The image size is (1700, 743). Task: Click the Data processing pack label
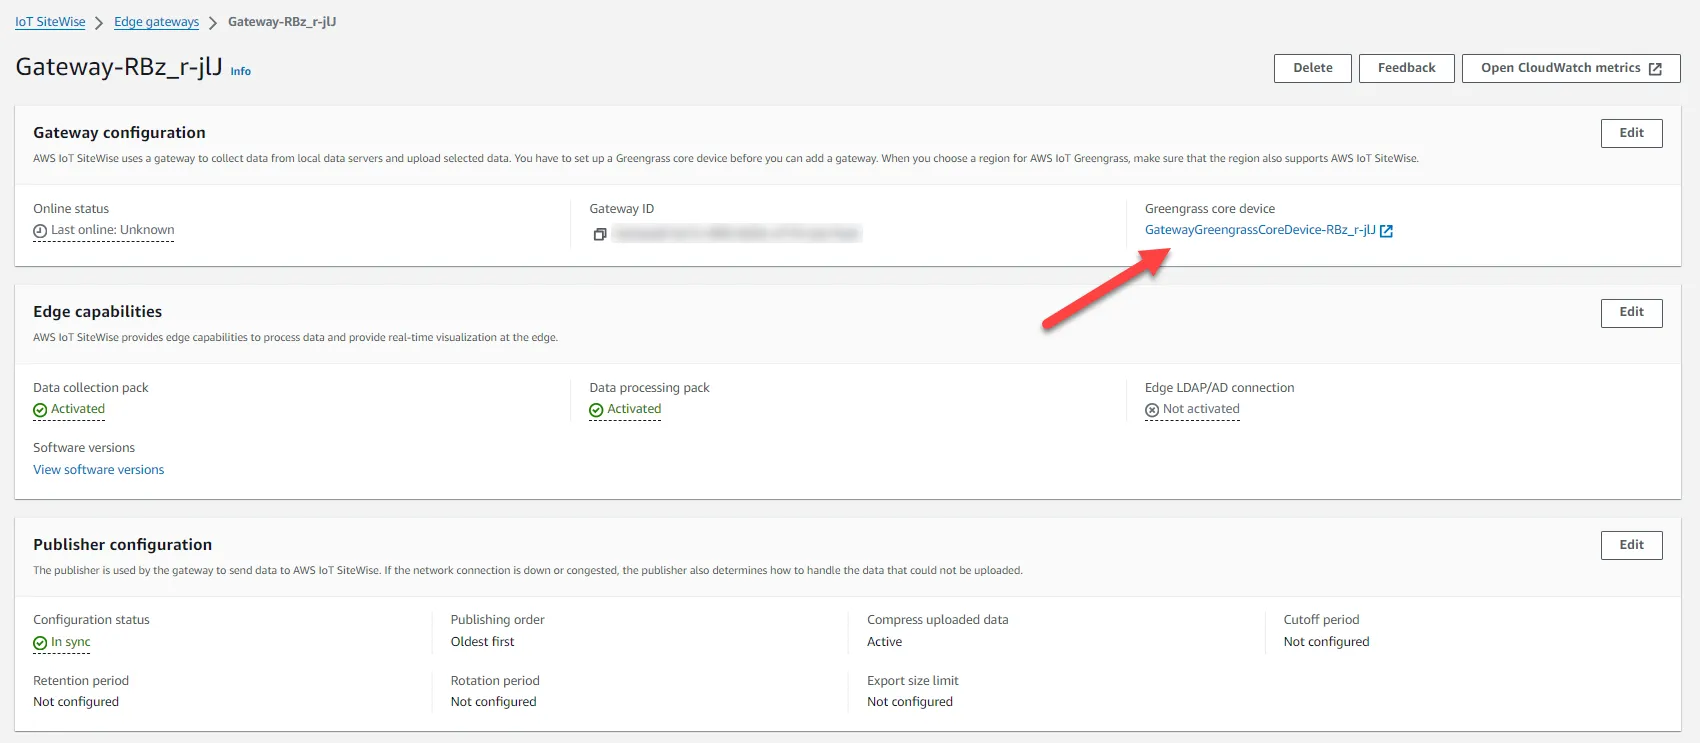(649, 388)
